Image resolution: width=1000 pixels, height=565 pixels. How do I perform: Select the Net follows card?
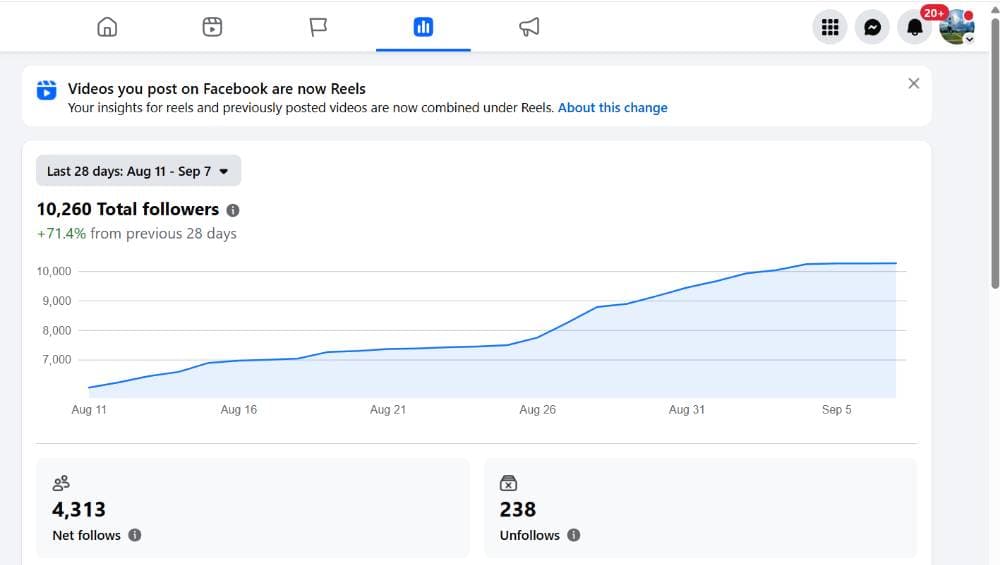pos(253,508)
